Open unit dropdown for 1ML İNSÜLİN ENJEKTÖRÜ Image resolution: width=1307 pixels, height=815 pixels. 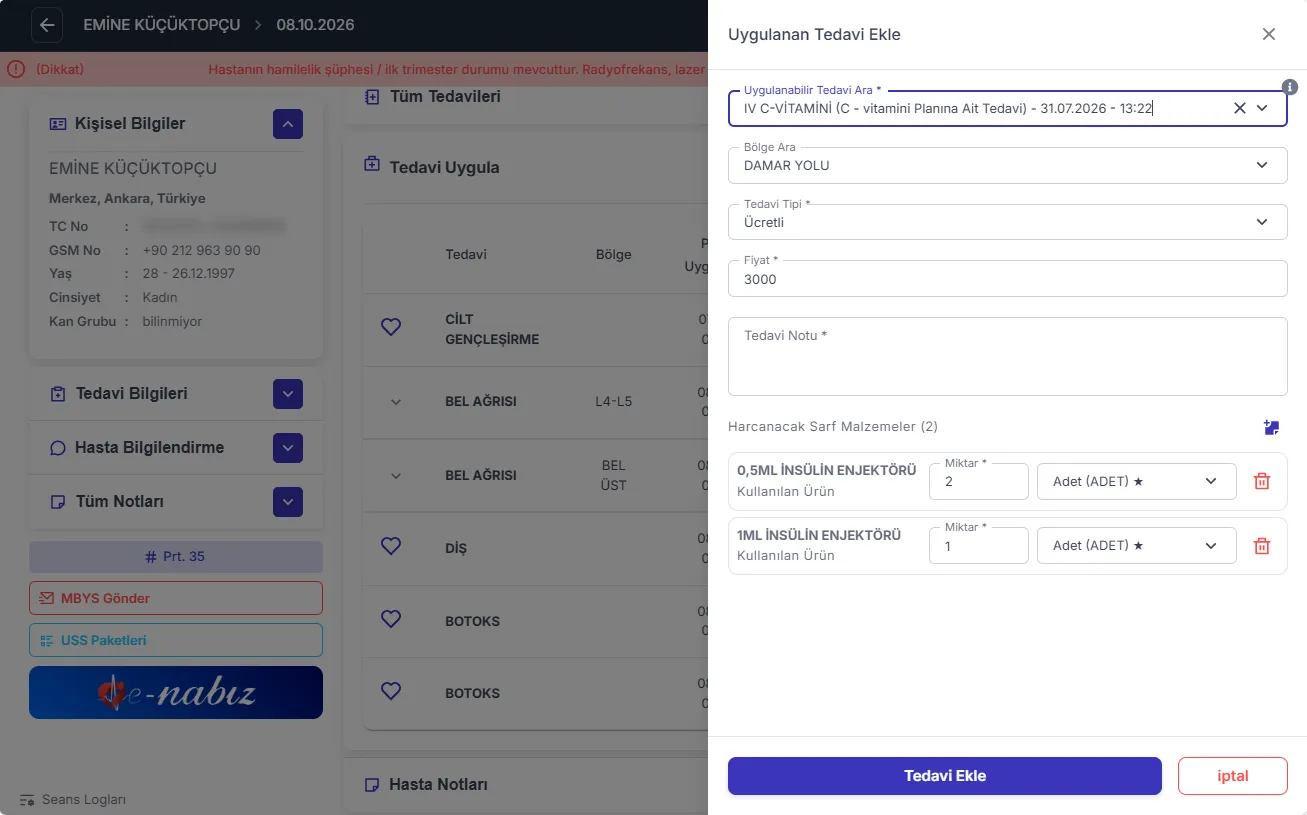[x=1136, y=545]
